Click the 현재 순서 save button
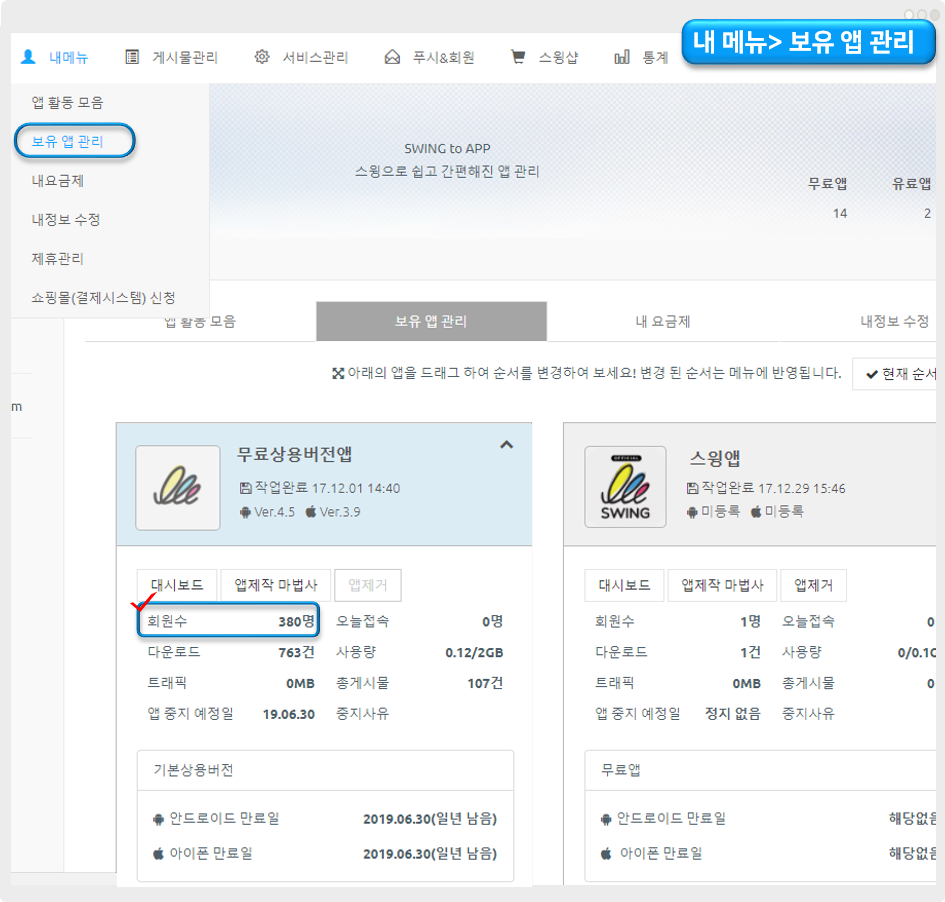Viewport: 945px width, 902px height. [x=897, y=373]
